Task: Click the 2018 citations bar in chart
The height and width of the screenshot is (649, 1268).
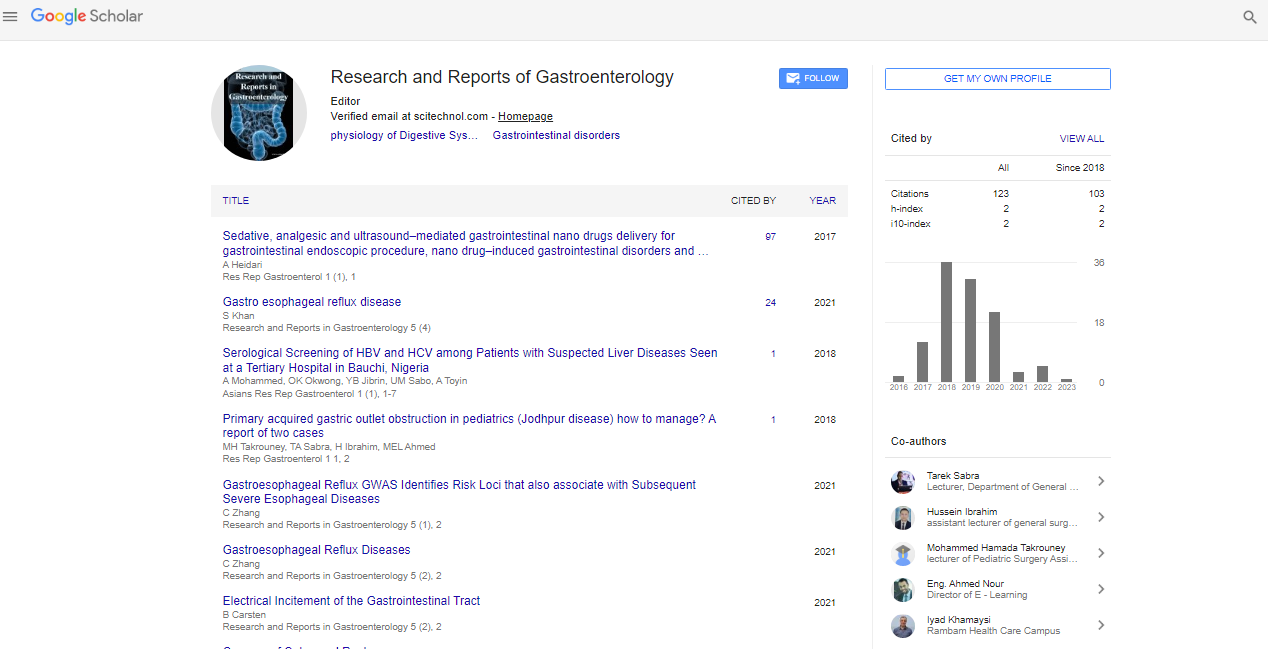Action: pos(946,323)
